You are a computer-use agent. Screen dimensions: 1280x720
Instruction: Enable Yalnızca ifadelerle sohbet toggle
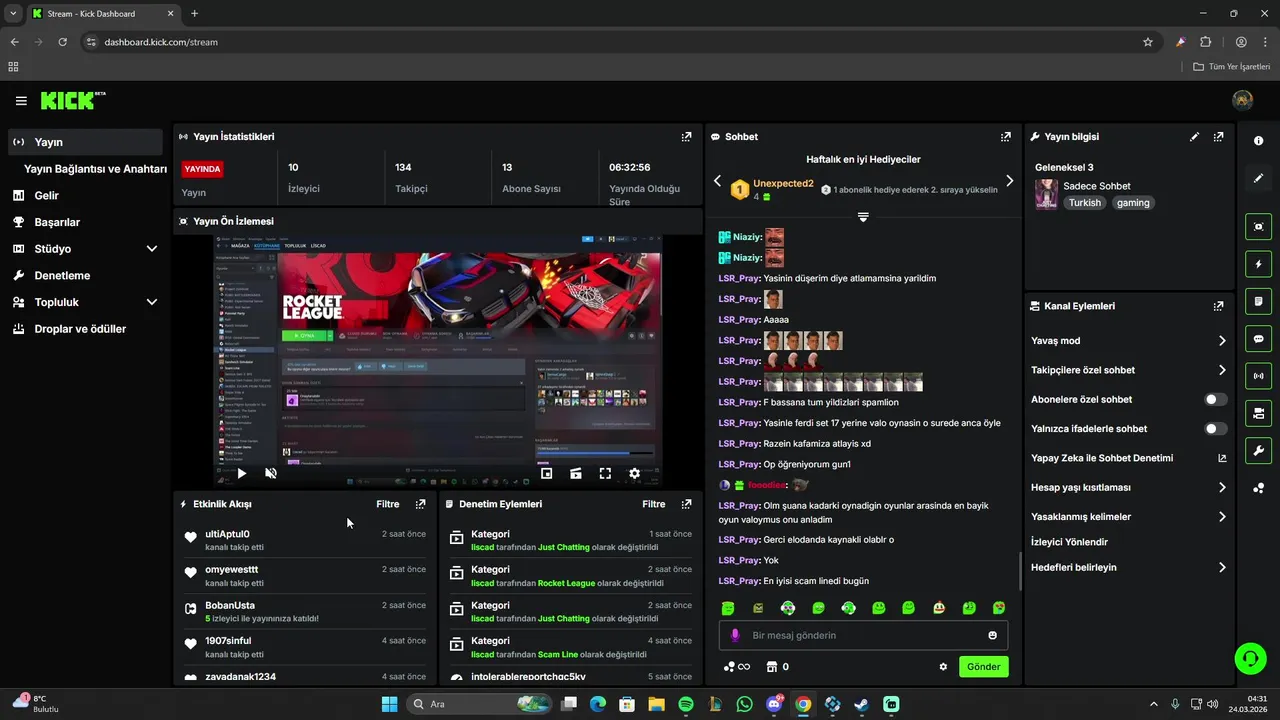pos(1215,429)
